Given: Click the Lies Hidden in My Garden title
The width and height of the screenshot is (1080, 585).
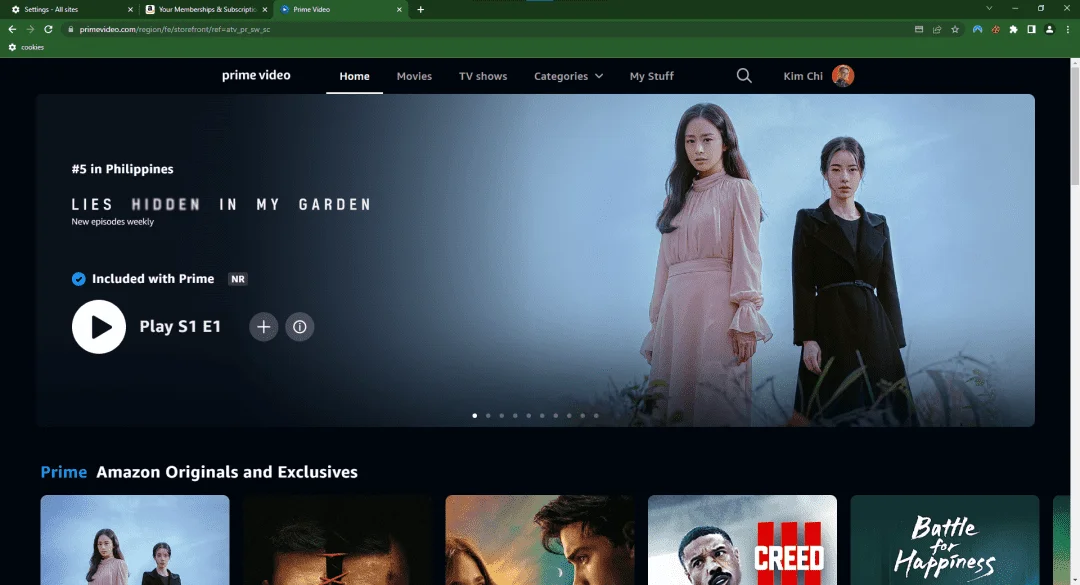Looking at the screenshot, I should pos(221,205).
